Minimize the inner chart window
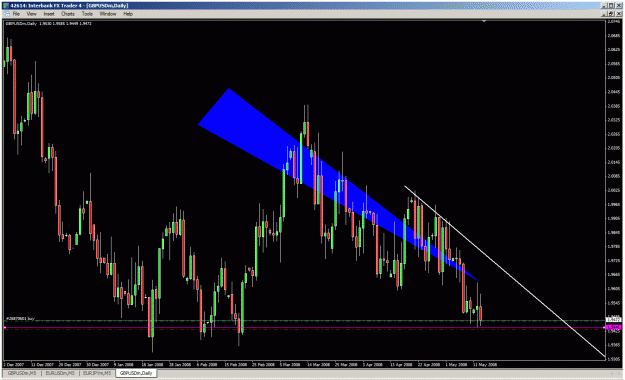The height and width of the screenshot is (380, 625). (x=605, y=14)
